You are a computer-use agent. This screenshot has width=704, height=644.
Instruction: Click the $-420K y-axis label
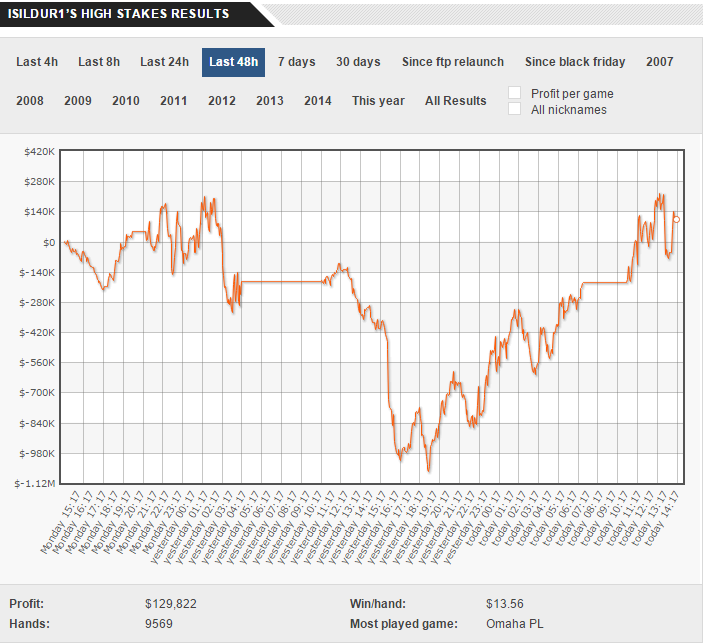(37, 333)
